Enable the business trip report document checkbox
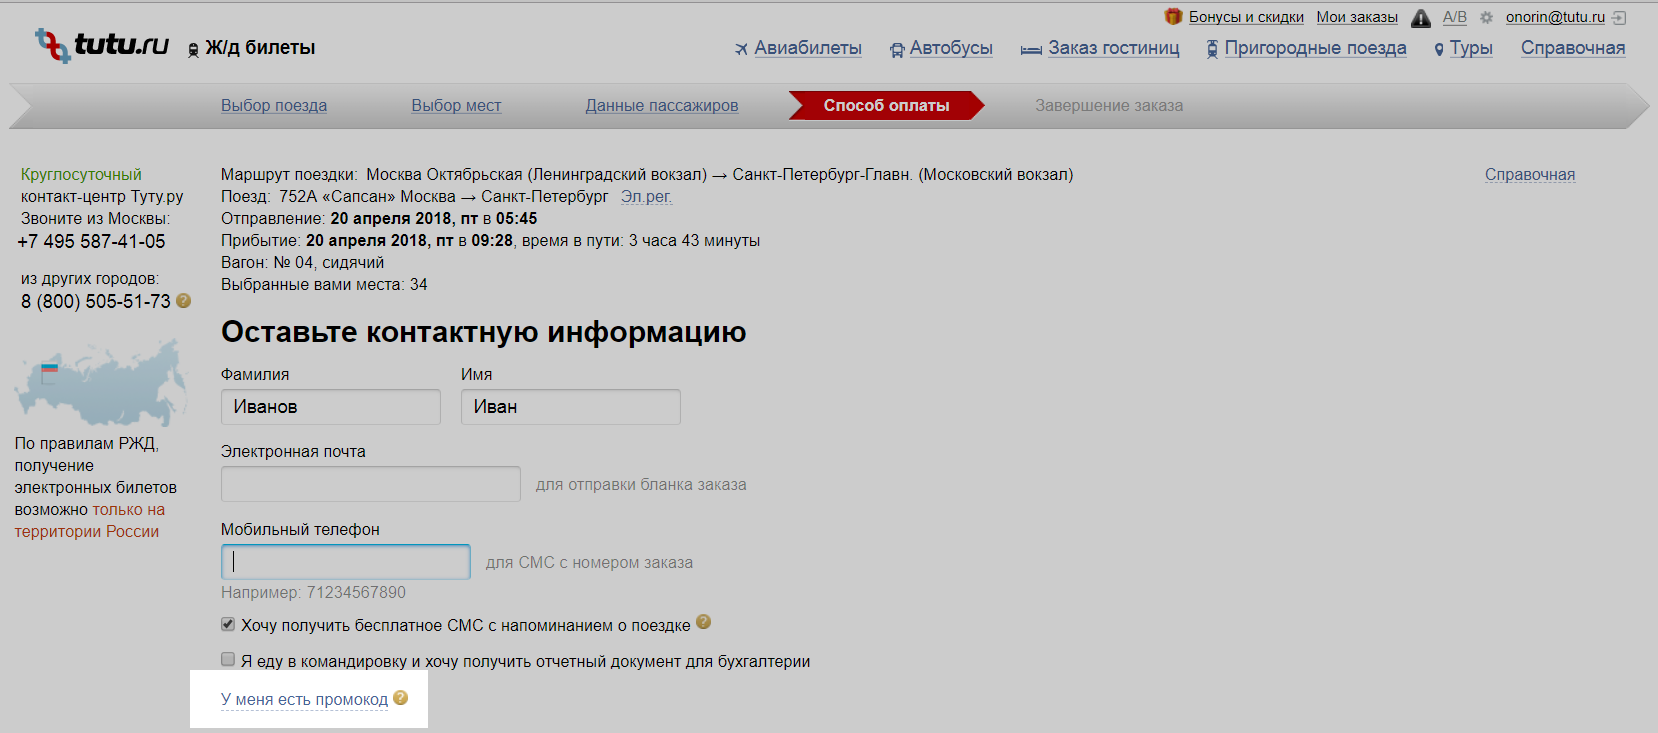 point(228,660)
